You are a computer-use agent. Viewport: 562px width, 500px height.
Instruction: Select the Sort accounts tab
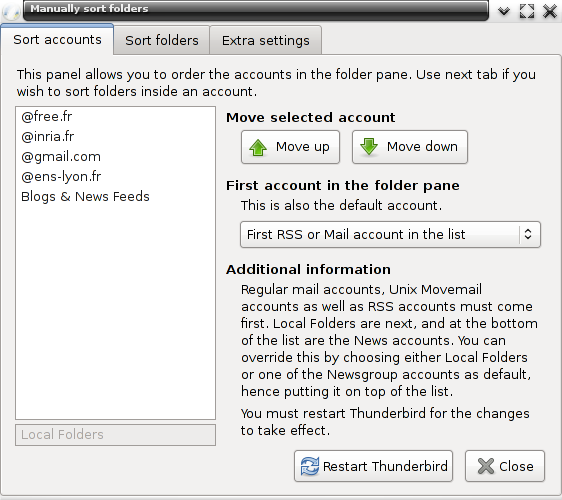(57, 39)
